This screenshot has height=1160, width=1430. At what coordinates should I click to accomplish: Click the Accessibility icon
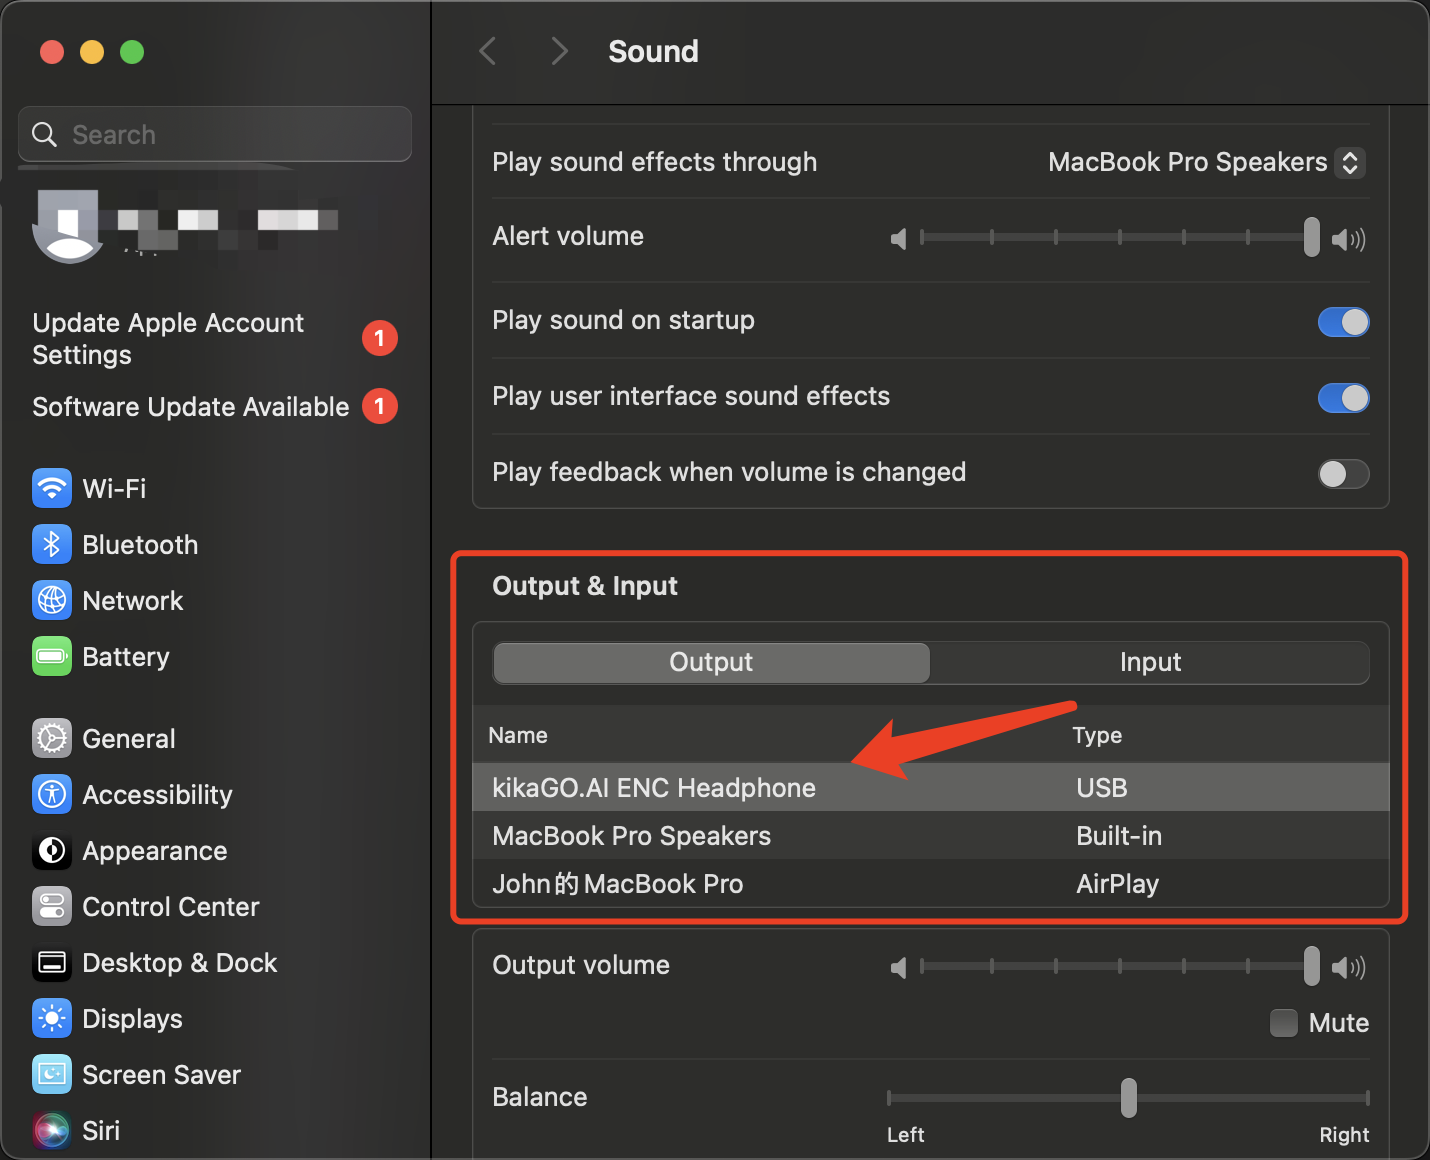coord(52,795)
